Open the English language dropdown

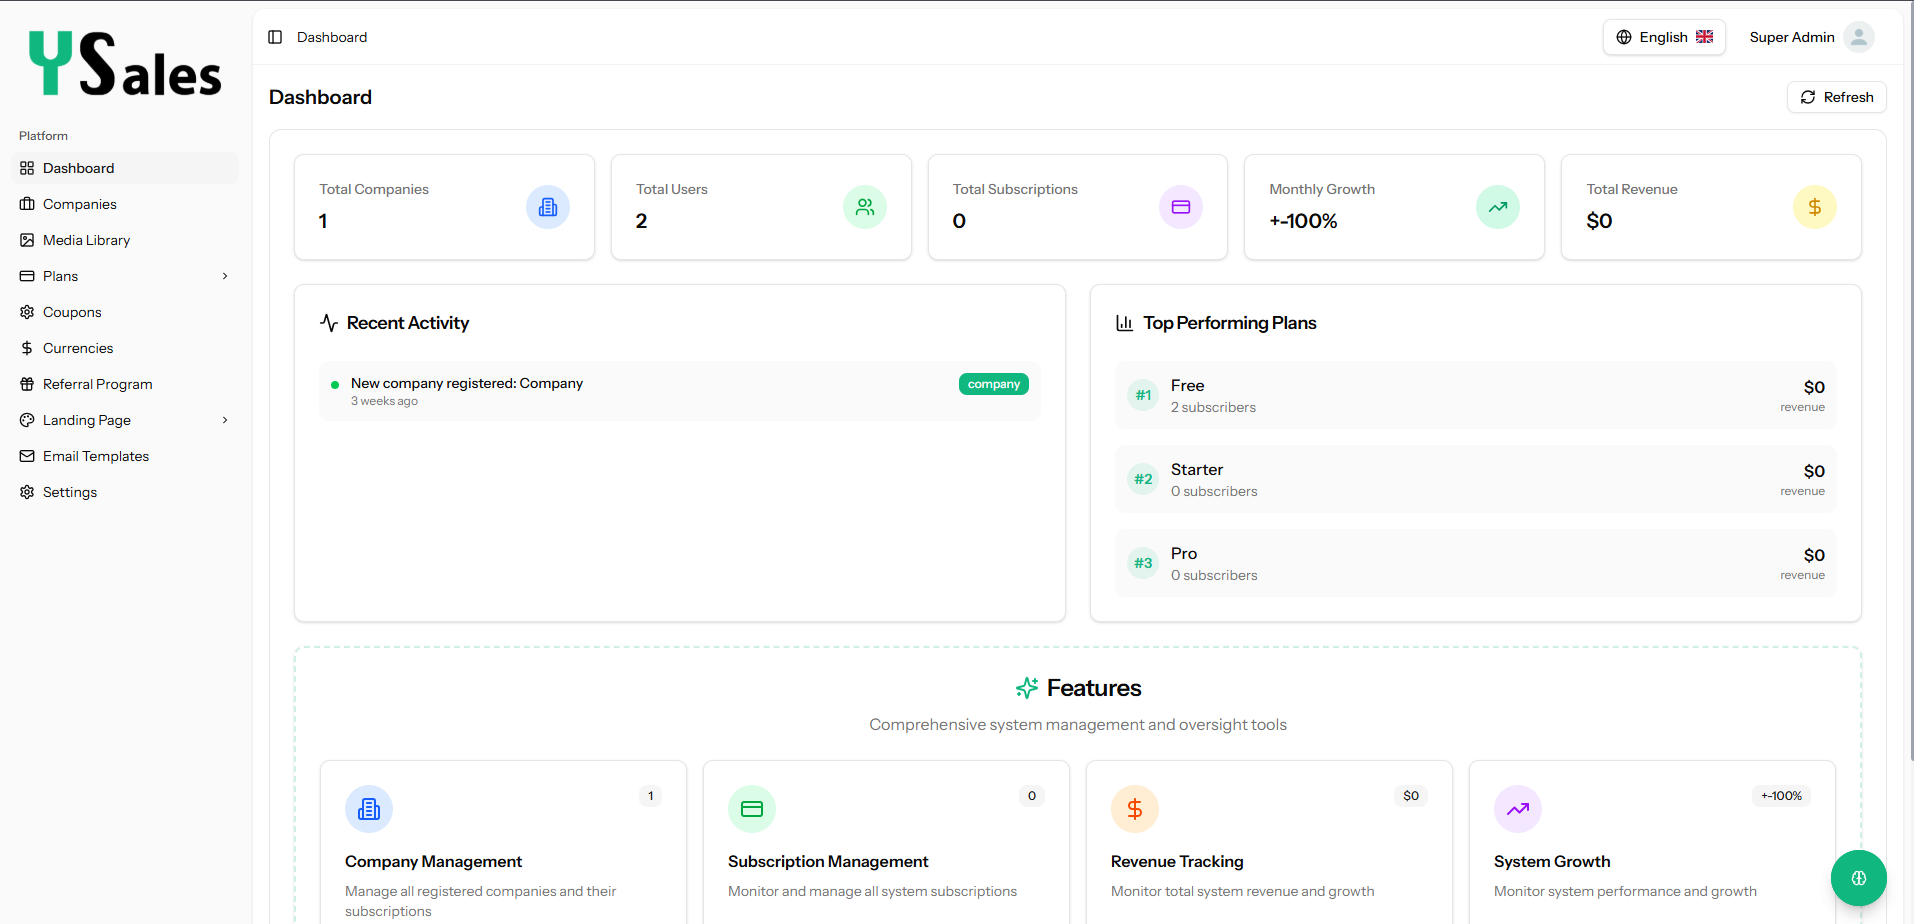(x=1664, y=37)
